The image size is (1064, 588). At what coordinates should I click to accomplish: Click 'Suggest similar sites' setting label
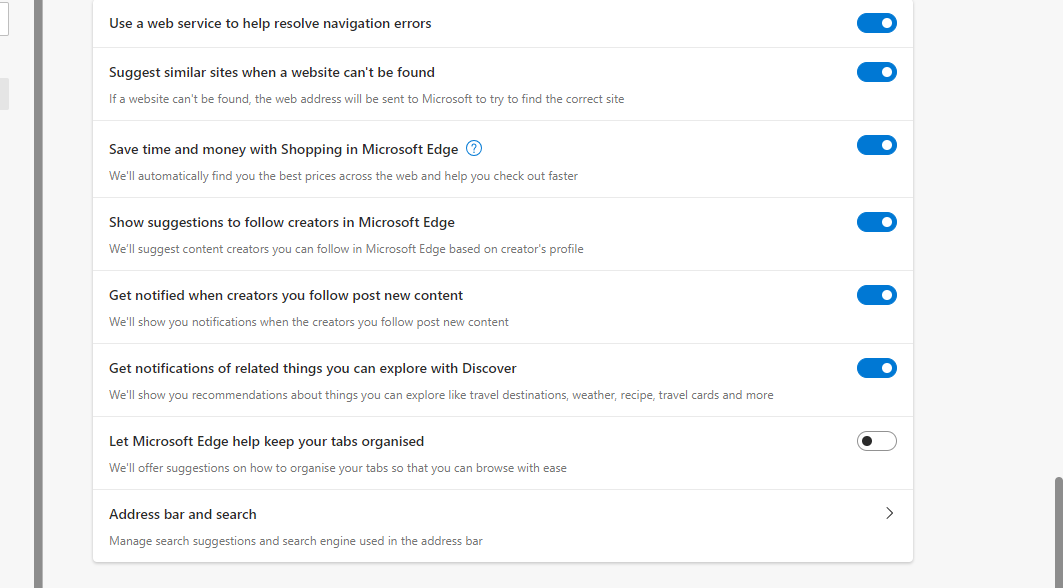(x=271, y=72)
